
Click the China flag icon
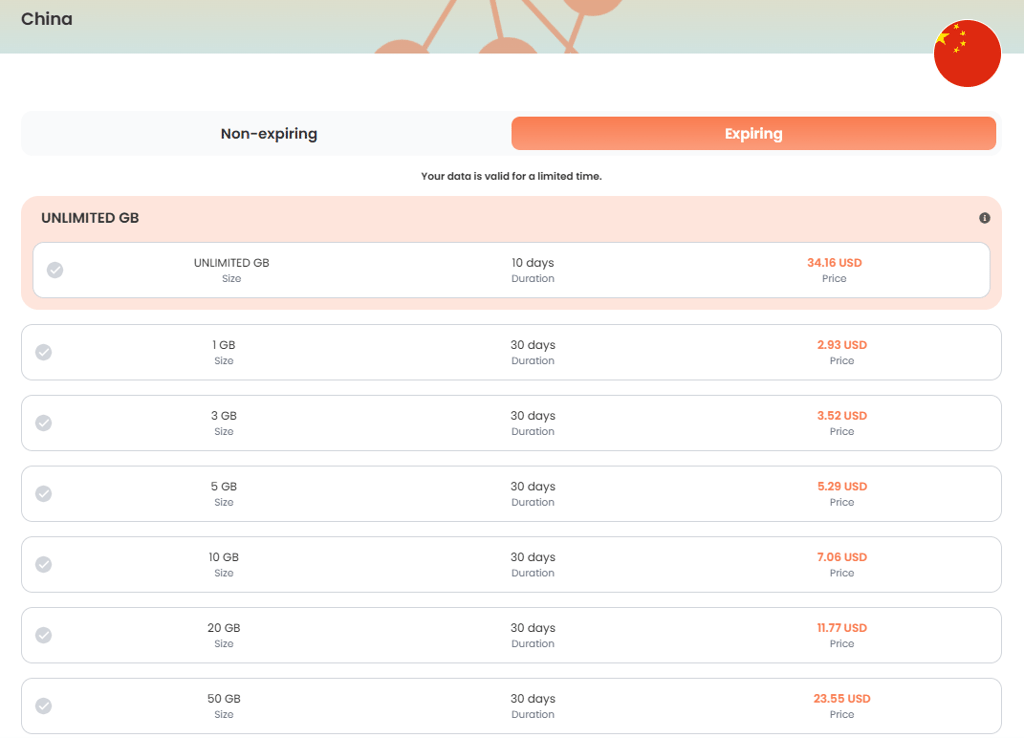click(x=967, y=53)
